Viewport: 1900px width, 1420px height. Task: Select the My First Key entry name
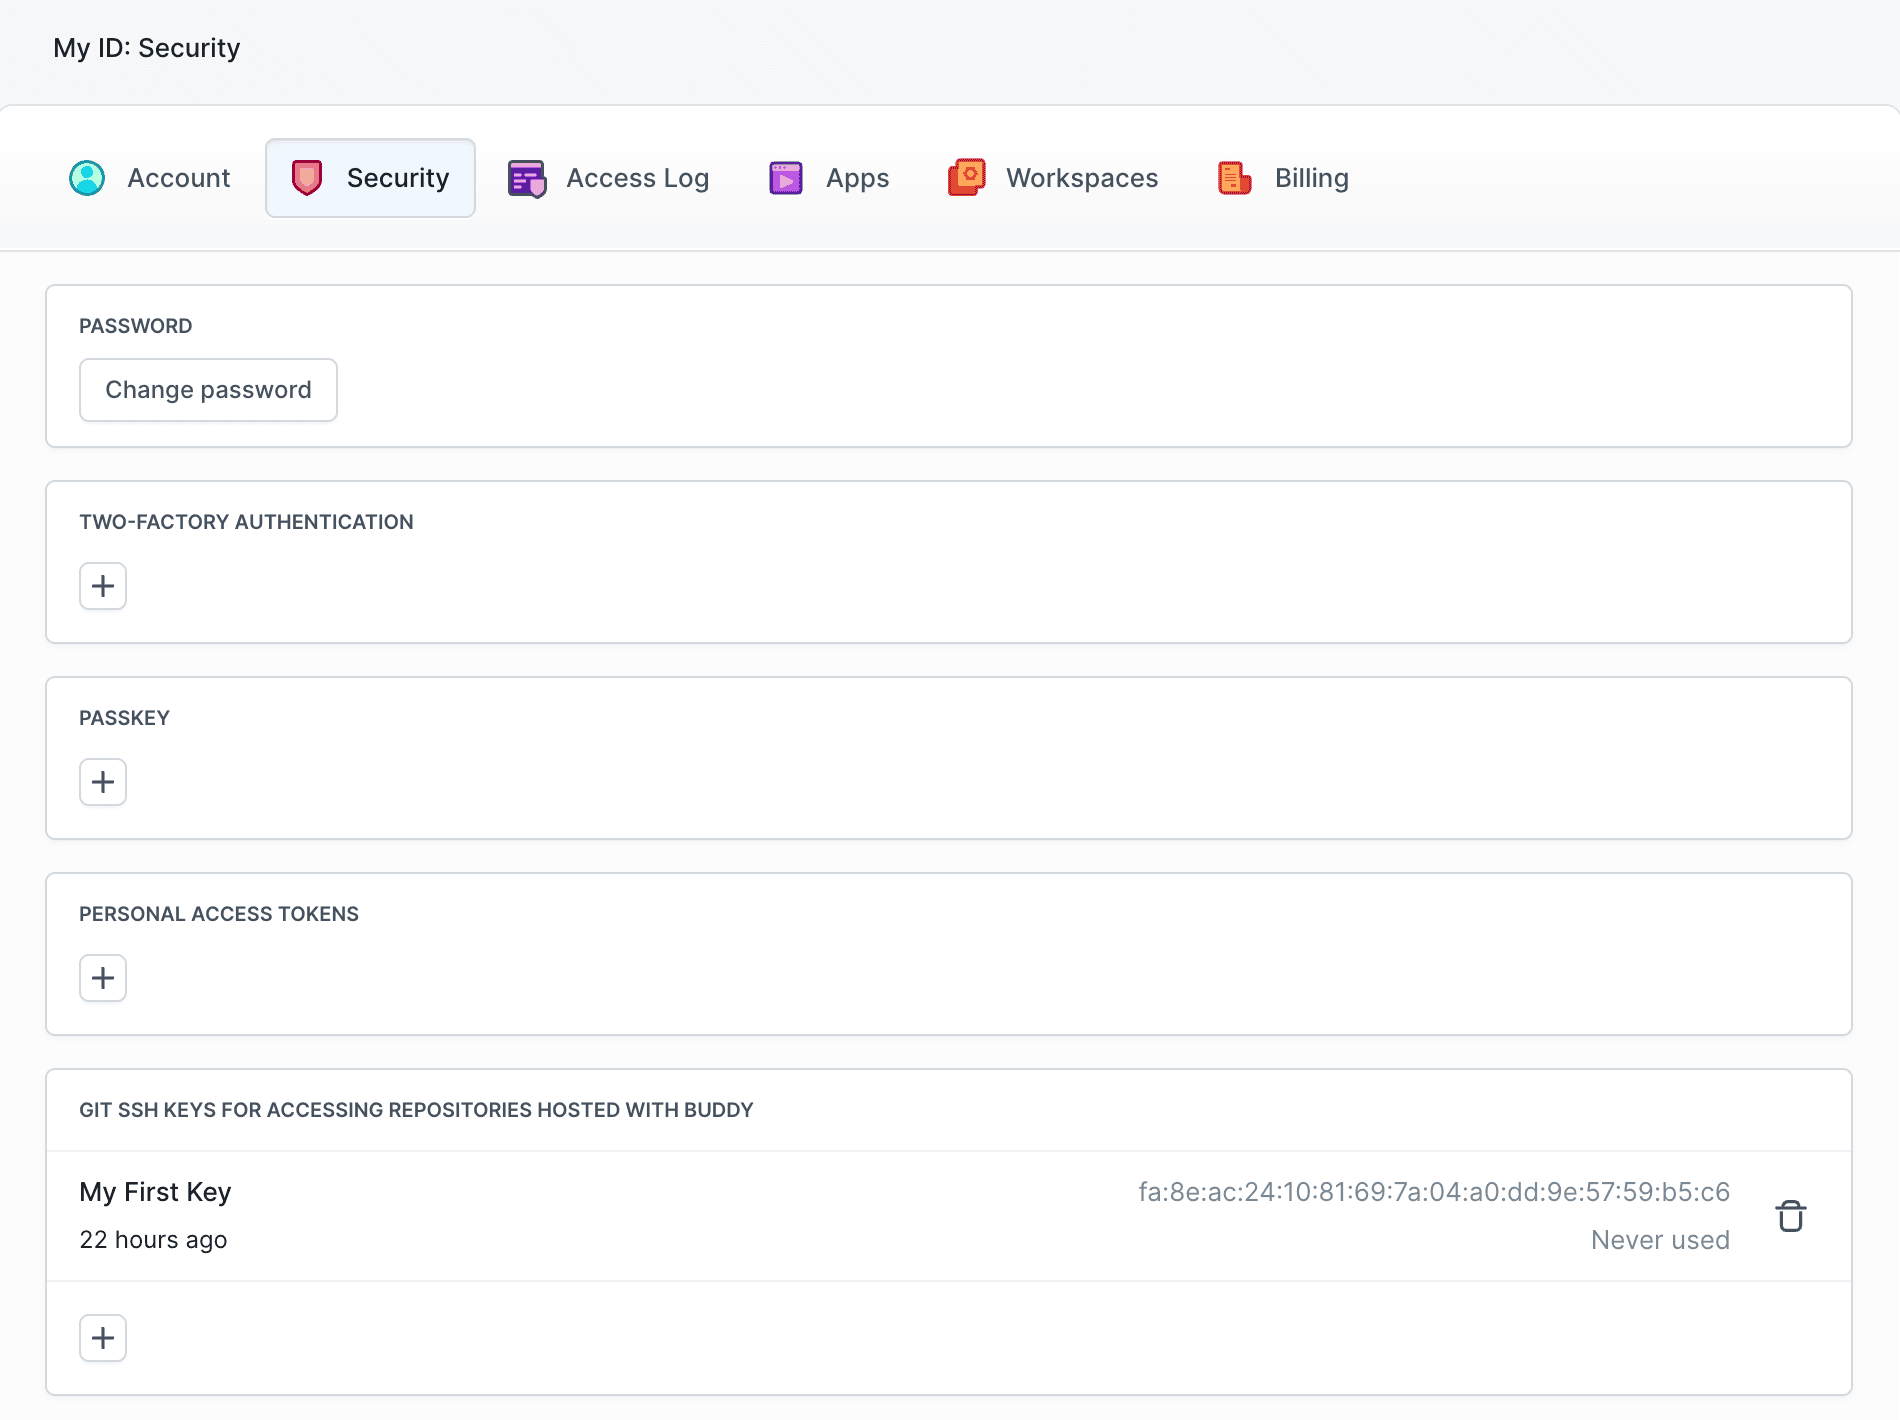pyautogui.click(x=155, y=1192)
